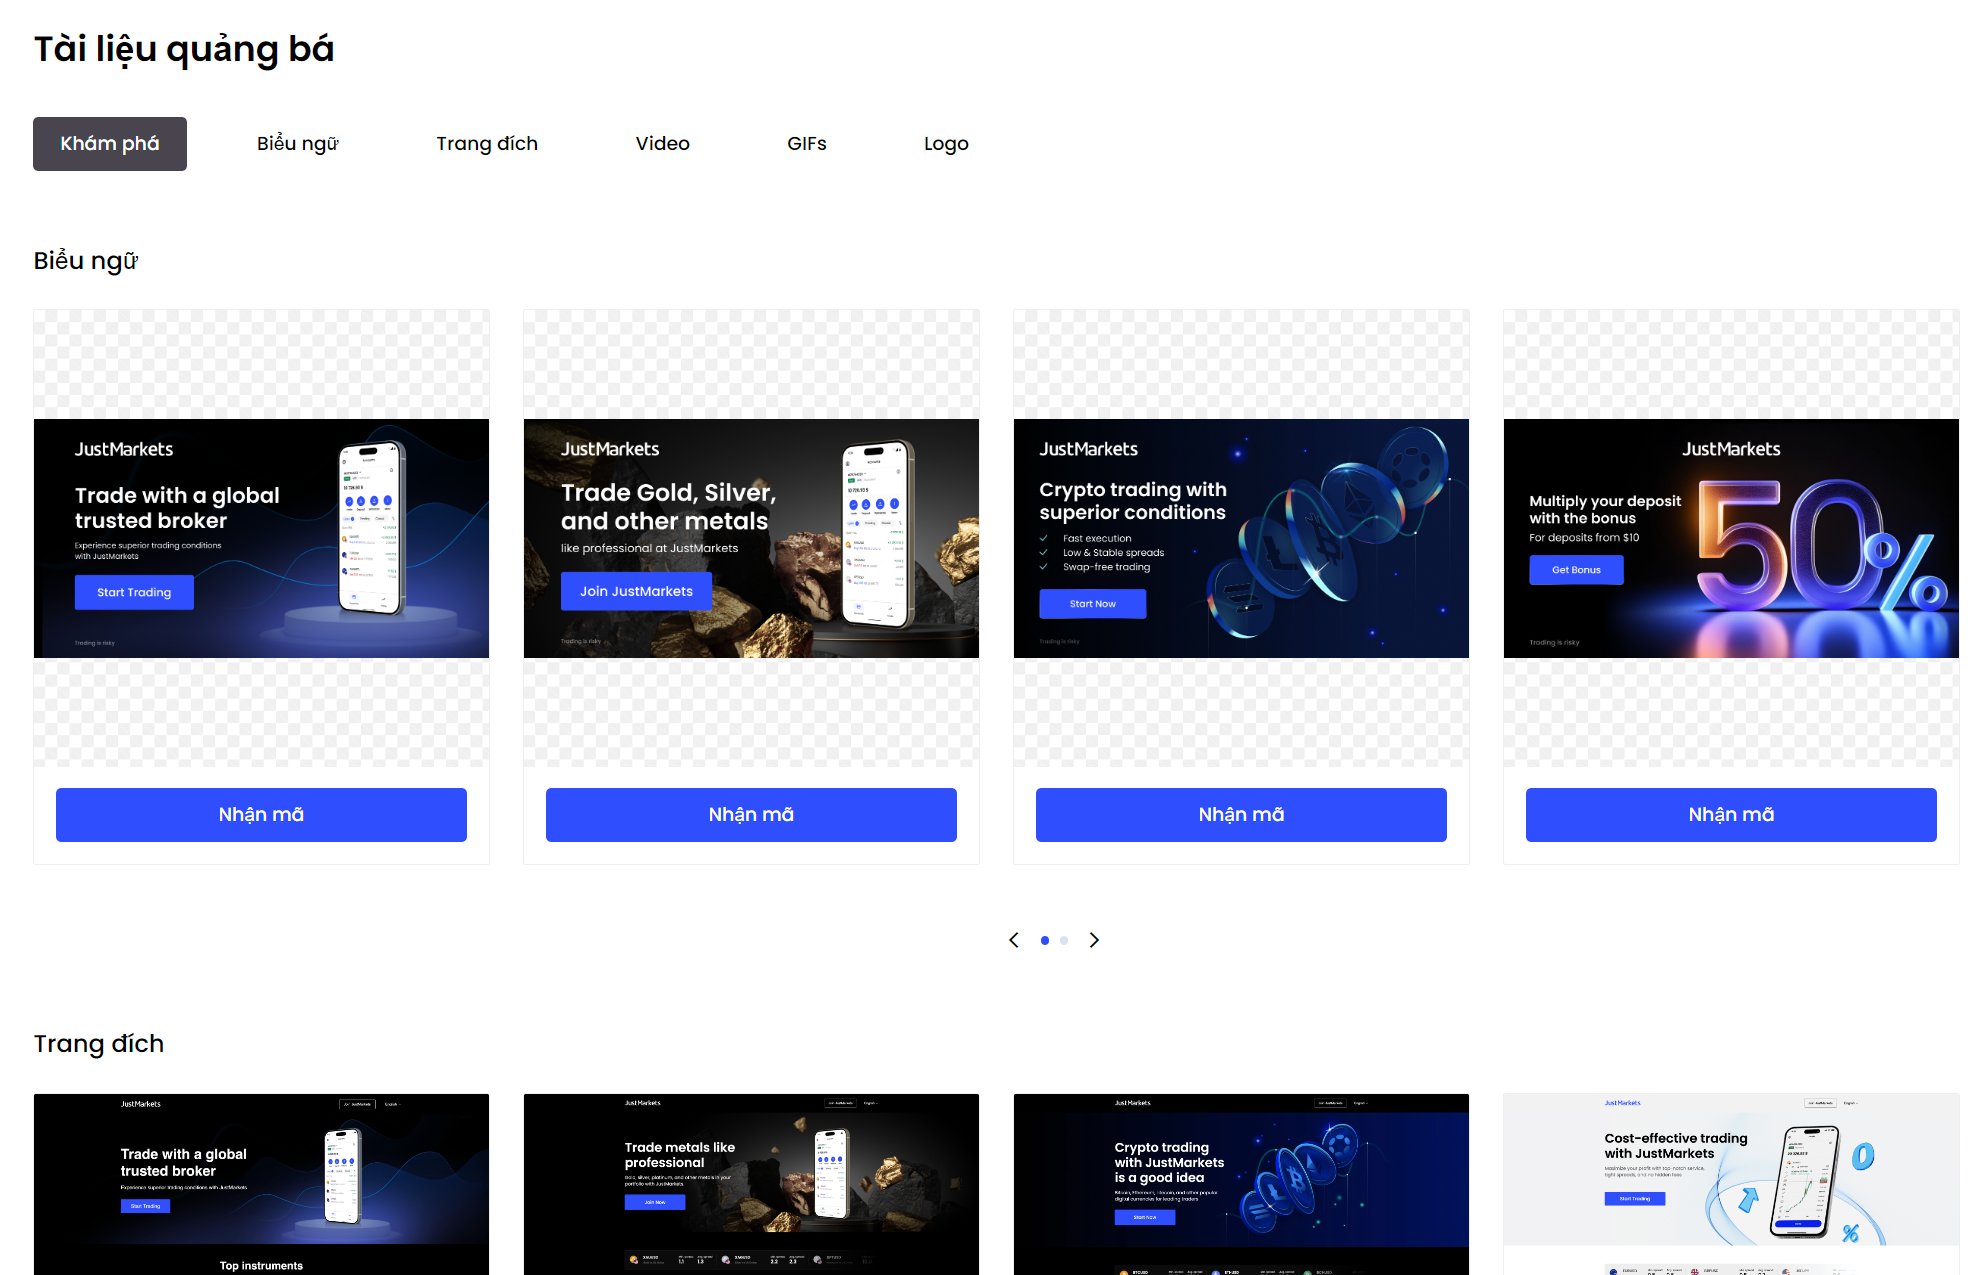Open the Multiply your deposit banner preview
This screenshot has height=1275, width=1982.
(1731, 538)
